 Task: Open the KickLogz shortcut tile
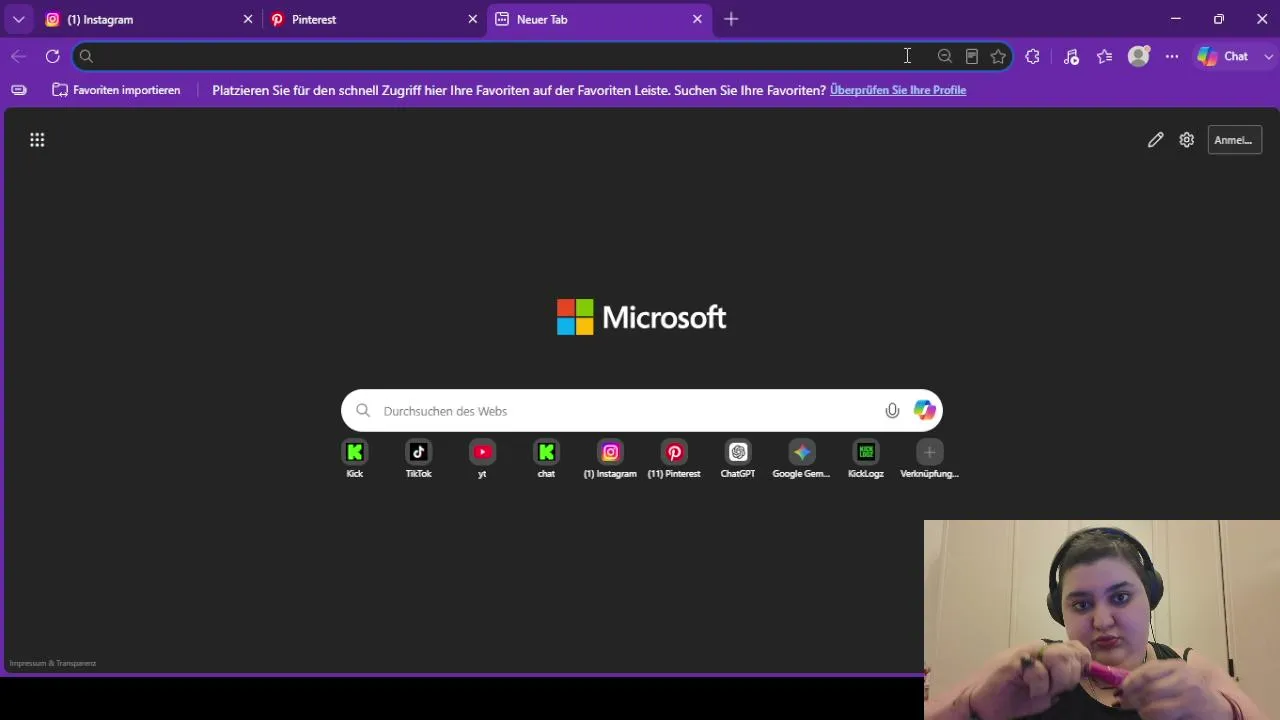[866, 460]
